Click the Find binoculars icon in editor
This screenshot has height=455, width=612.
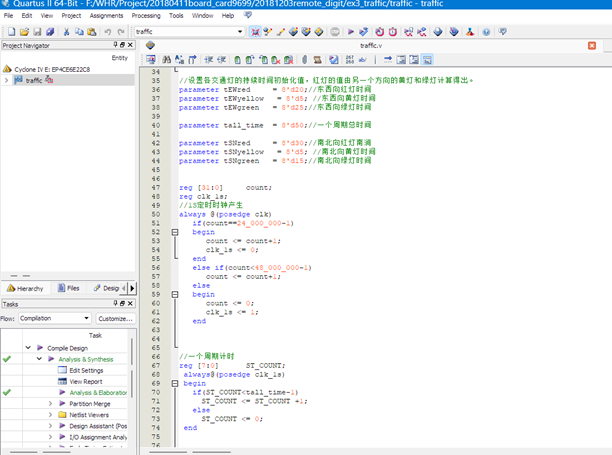(166, 60)
